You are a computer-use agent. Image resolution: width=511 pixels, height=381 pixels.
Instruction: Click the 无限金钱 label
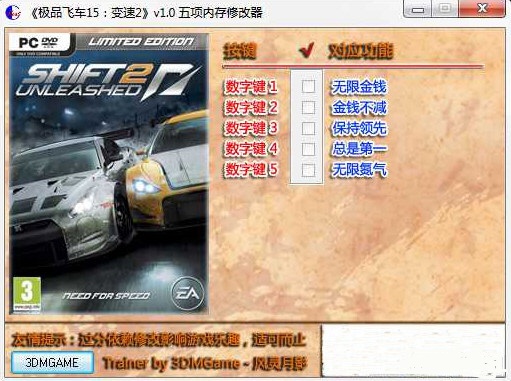[x=359, y=87]
